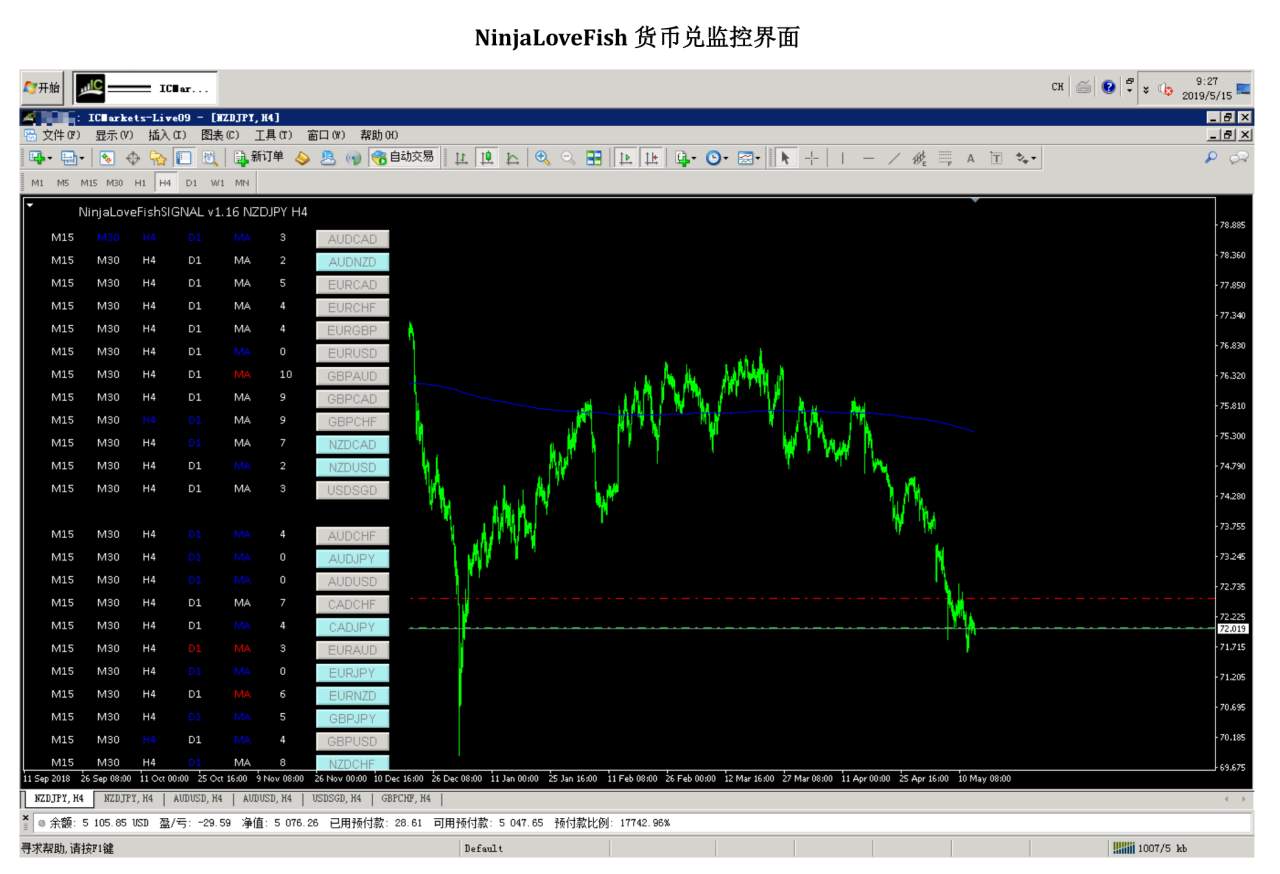Open the Market Watch window icon
This screenshot has height=874, width=1280.
coord(108,158)
